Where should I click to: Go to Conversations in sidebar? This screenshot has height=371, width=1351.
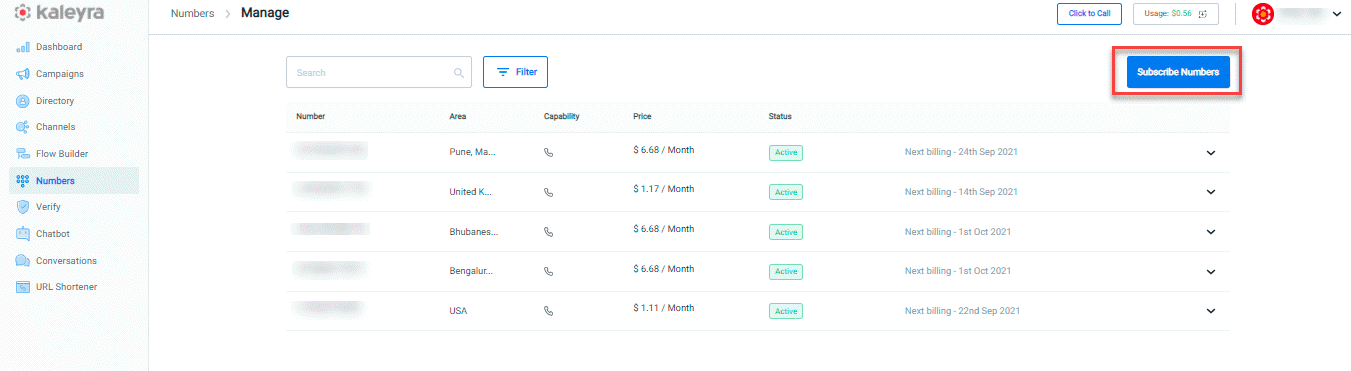[66, 261]
